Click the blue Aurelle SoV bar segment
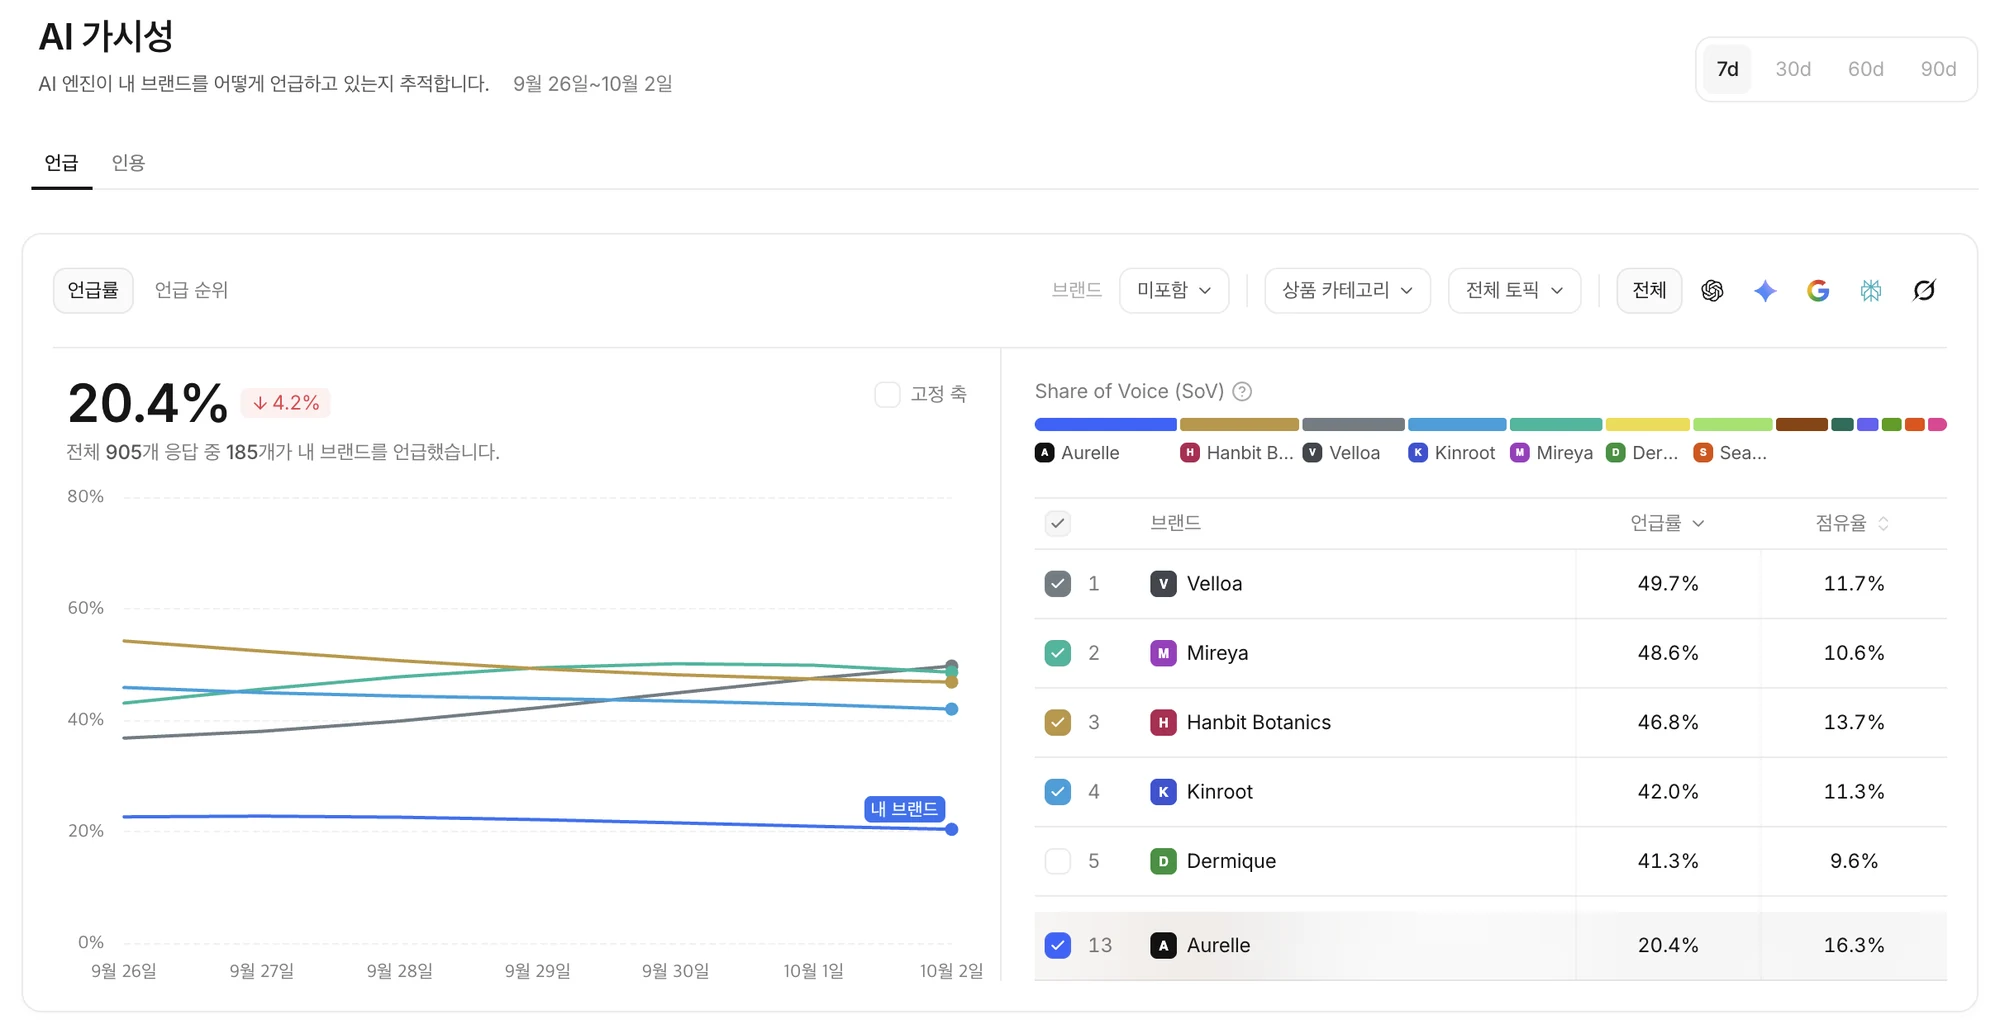Image resolution: width=2000 pixels, height=1024 pixels. click(1105, 425)
